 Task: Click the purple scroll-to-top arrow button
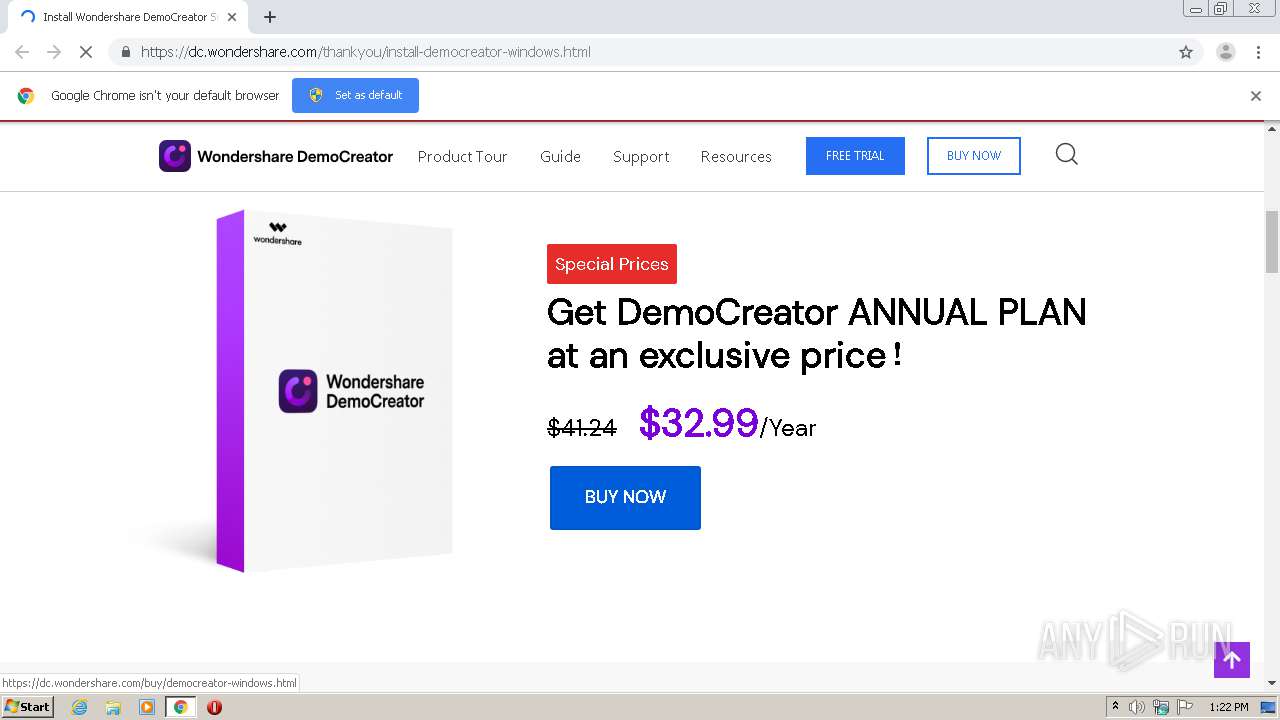1232,660
